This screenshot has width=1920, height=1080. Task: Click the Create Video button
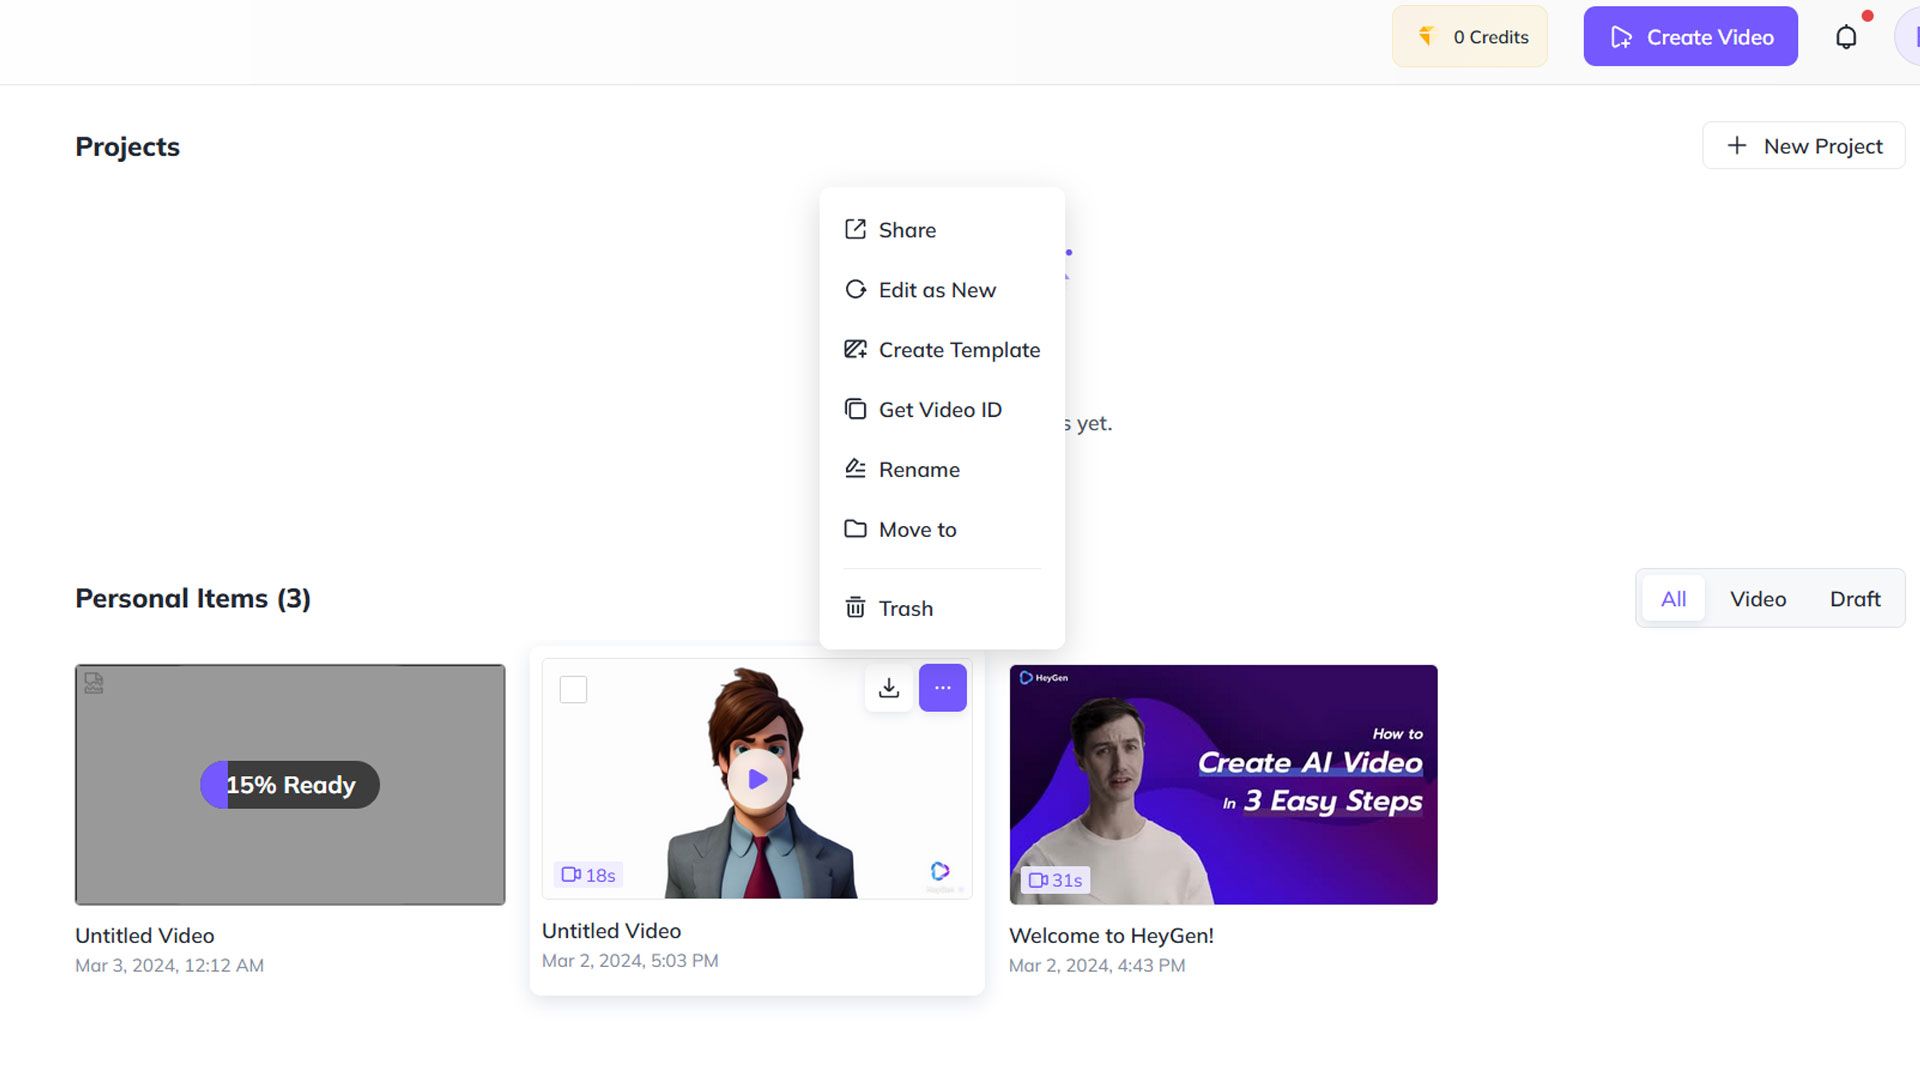[1690, 37]
